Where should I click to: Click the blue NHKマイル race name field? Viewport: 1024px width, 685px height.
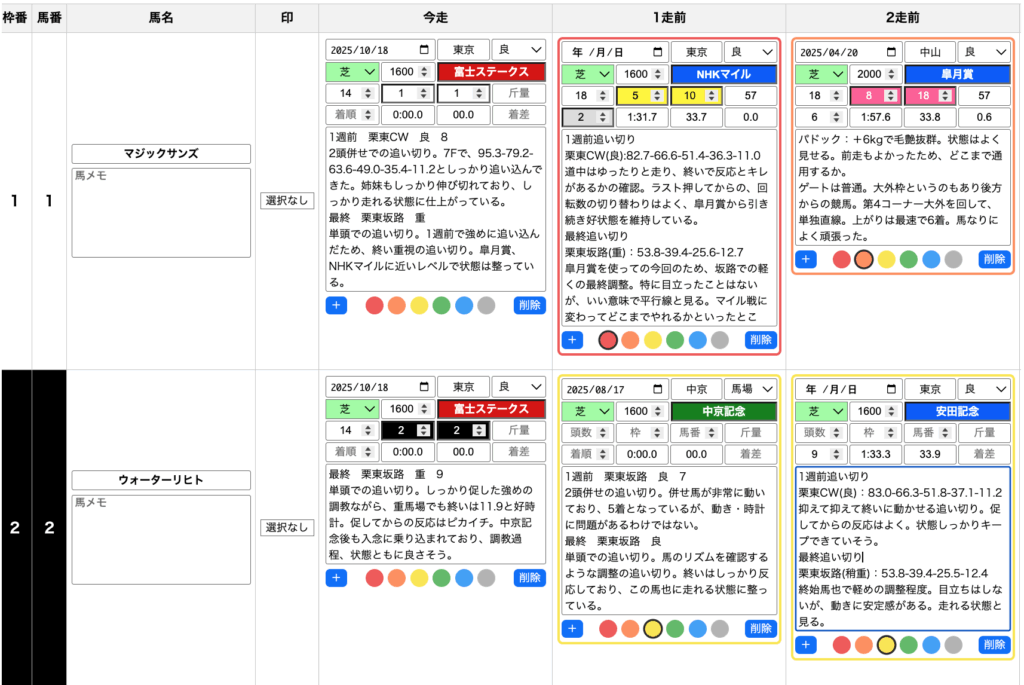724,73
